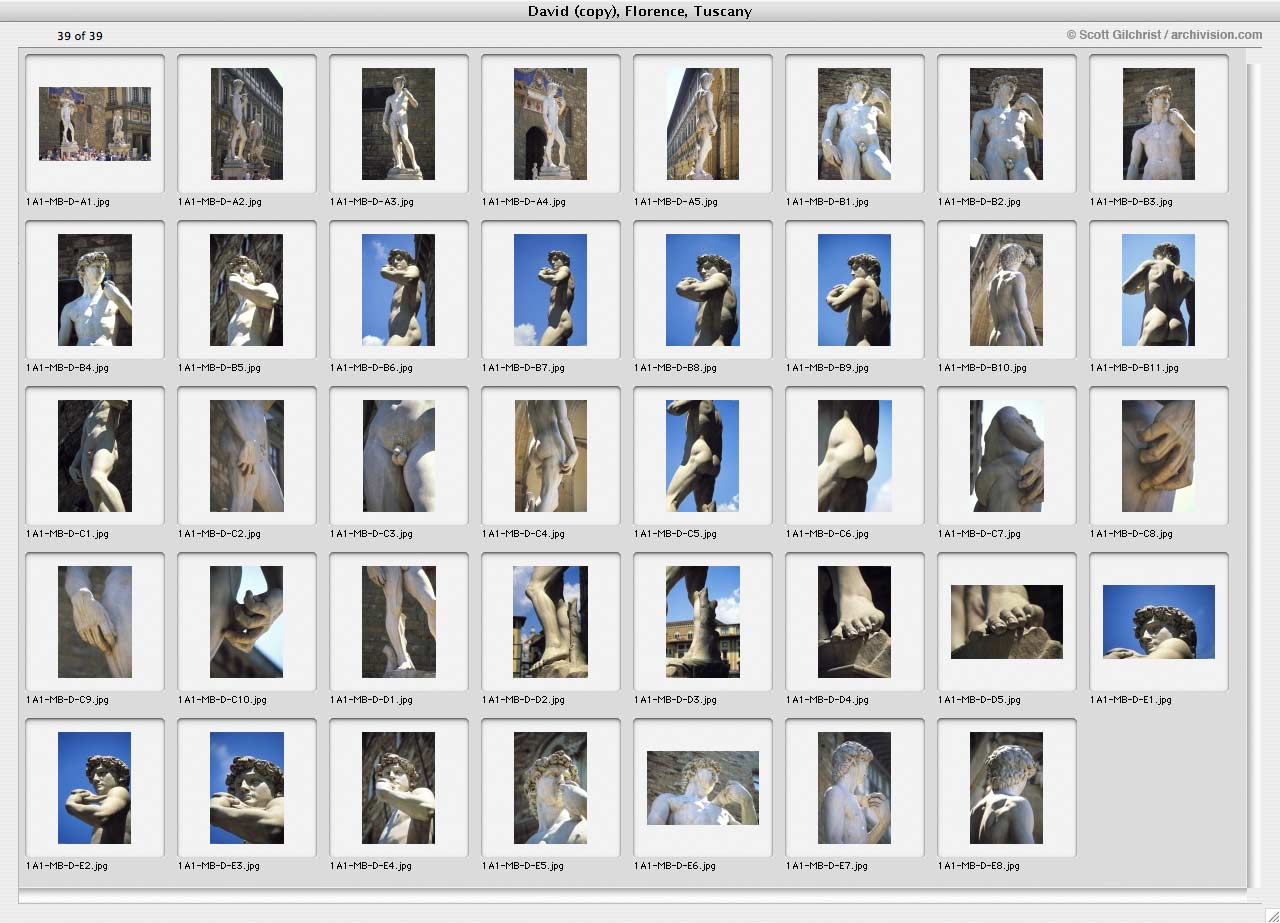View thumbnail 1A1-MB-D-A5.jpg
Viewport: 1280px width, 923px height.
(x=703, y=124)
